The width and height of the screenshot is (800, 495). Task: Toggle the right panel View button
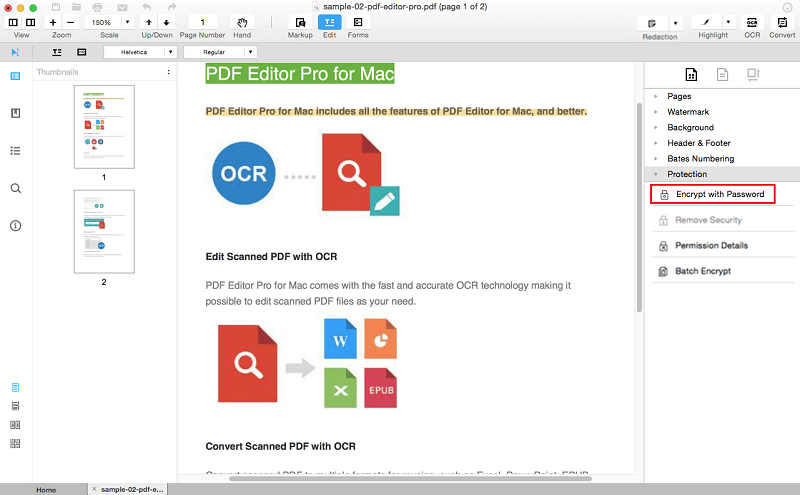[x=31, y=22]
